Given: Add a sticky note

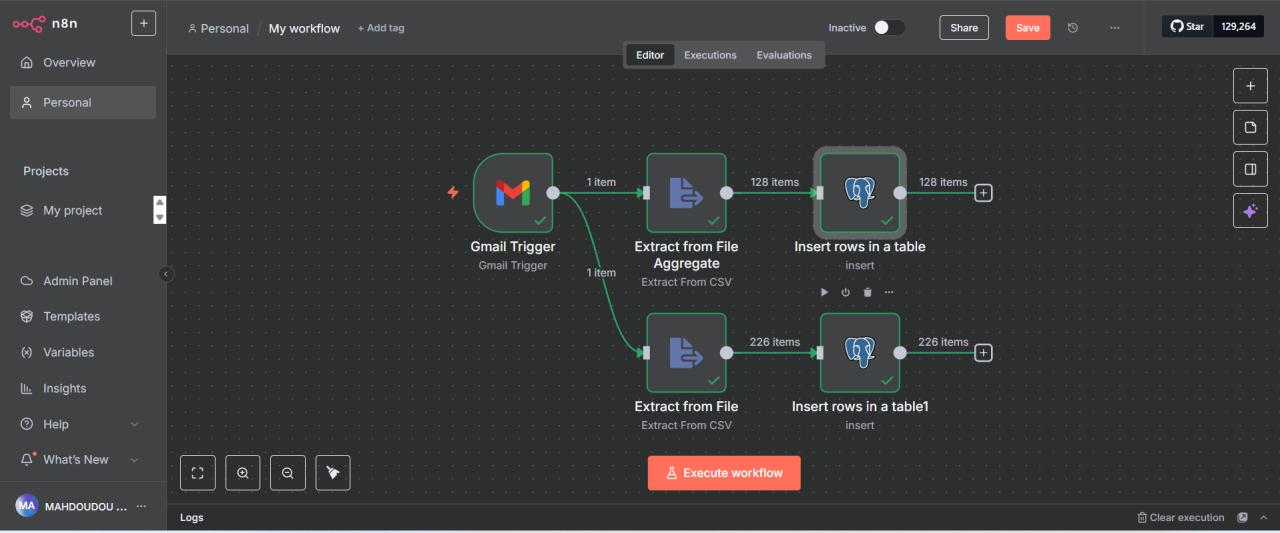Looking at the screenshot, I should coord(1250,128).
